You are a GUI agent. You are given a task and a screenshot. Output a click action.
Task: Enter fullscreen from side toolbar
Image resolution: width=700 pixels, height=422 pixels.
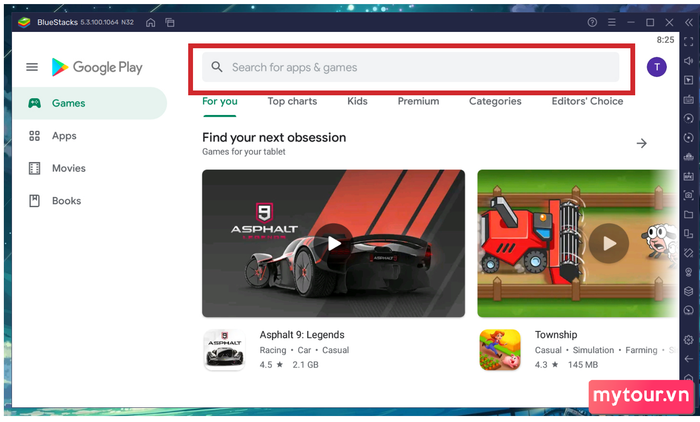pos(688,42)
